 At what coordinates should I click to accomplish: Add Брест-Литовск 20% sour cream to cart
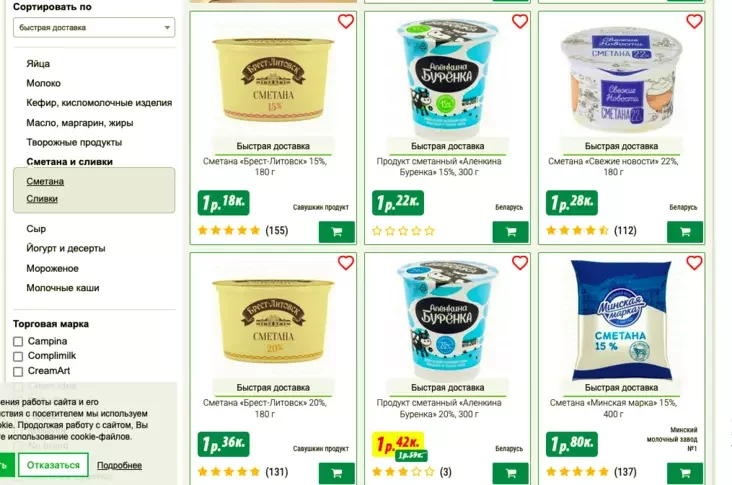pos(337,473)
